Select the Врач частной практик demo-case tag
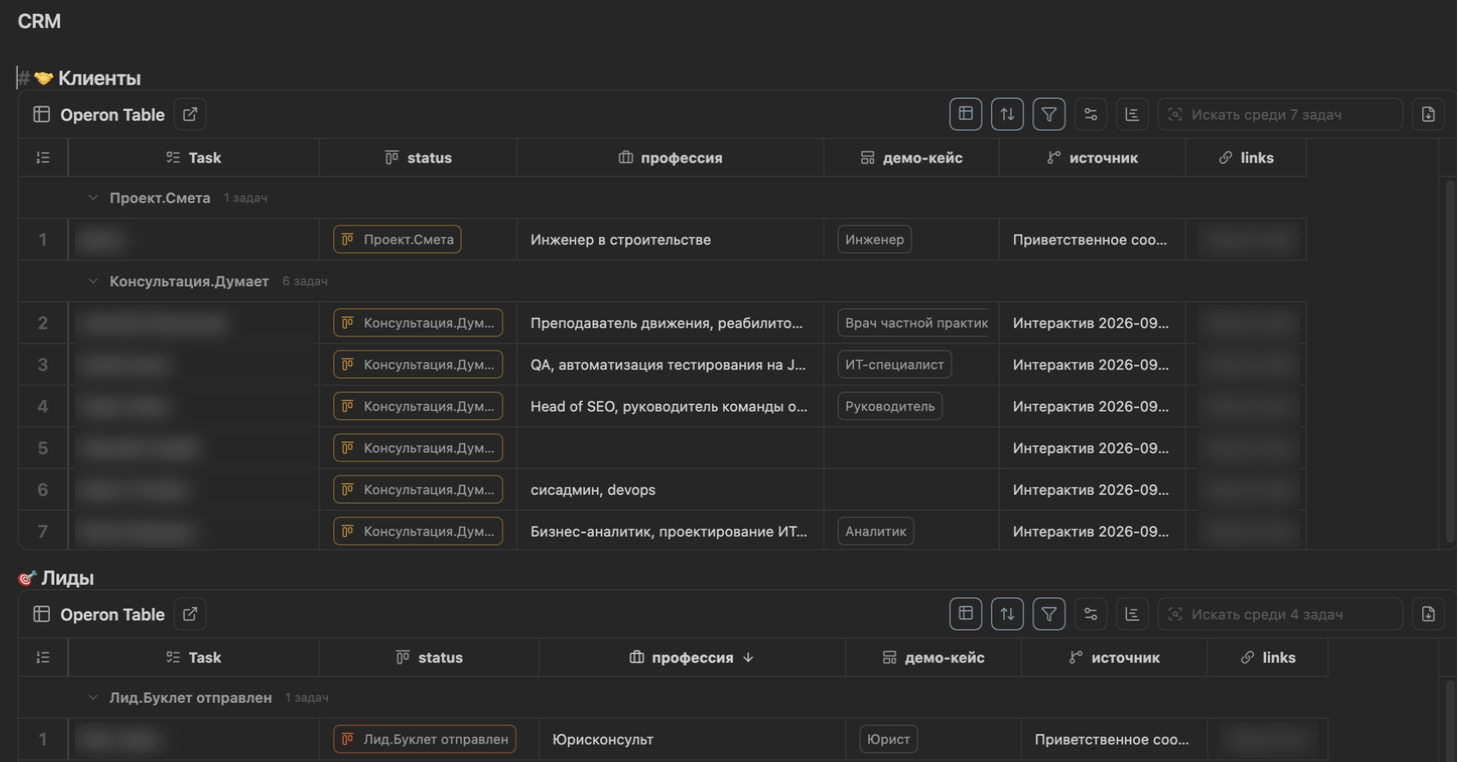Screen dimensions: 1459x762 914,323
